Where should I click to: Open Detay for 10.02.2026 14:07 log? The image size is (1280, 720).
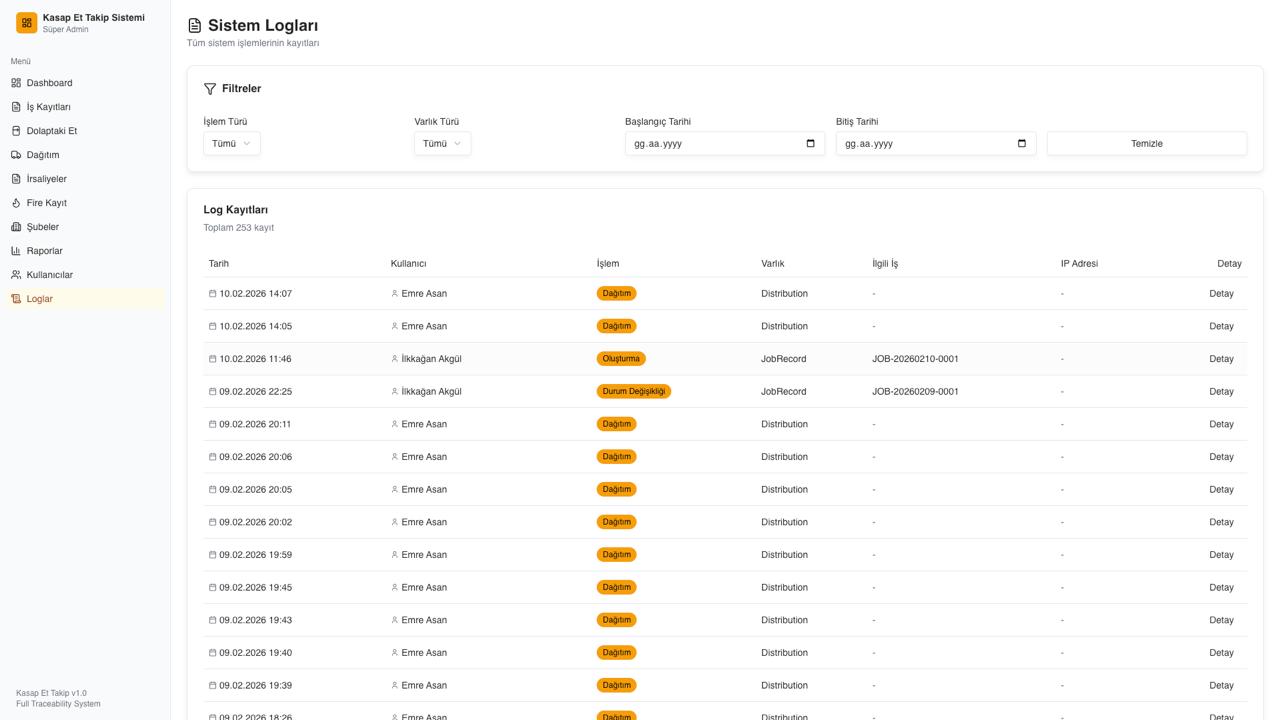tap(1221, 294)
